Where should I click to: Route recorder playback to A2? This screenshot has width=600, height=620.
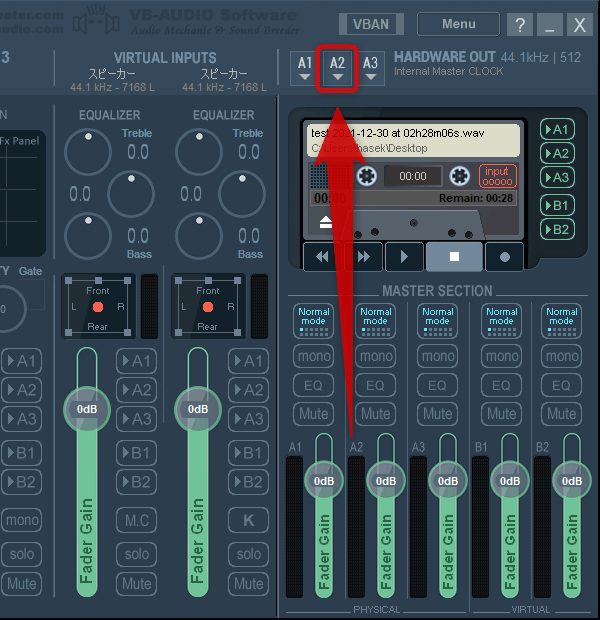click(x=557, y=153)
